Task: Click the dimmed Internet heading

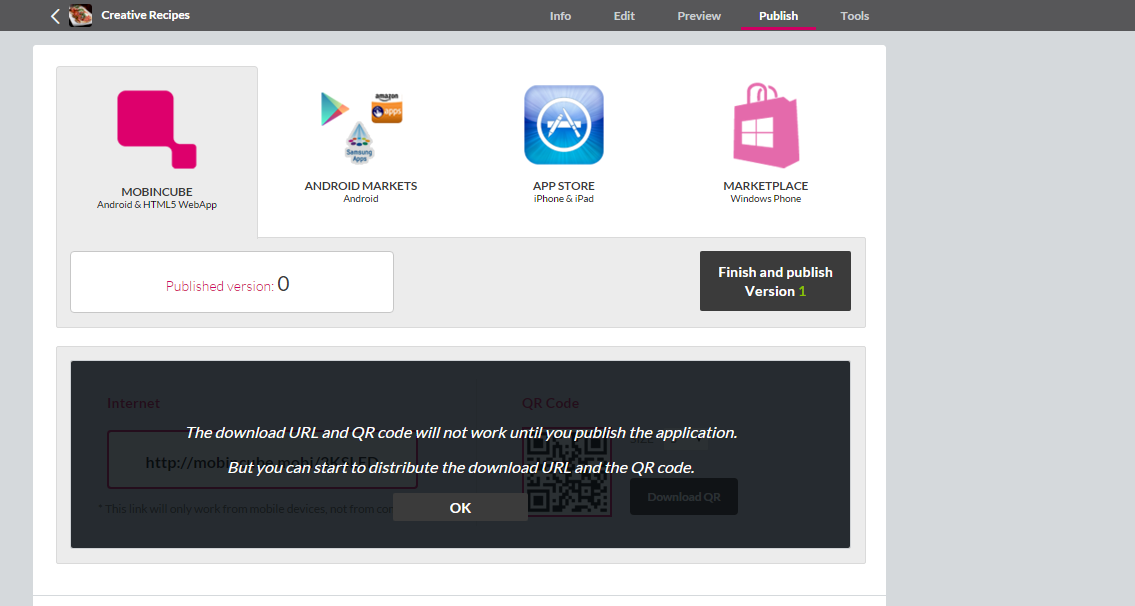Action: [133, 403]
